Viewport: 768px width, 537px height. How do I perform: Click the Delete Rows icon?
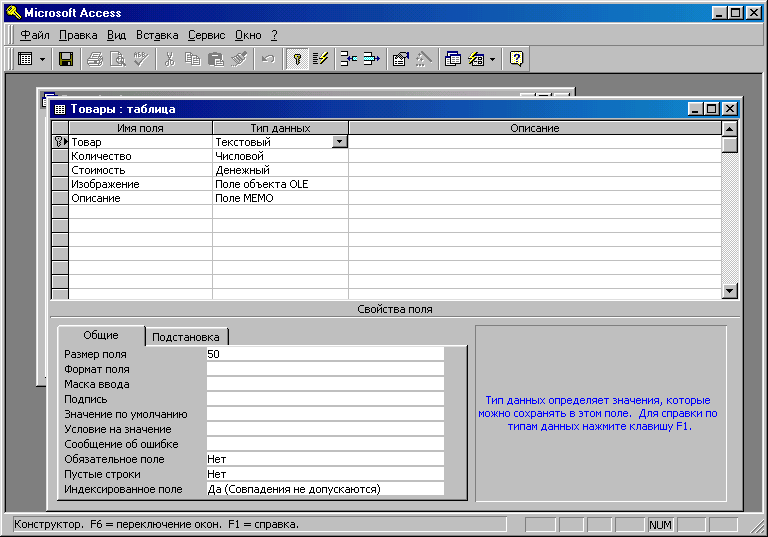coord(372,59)
